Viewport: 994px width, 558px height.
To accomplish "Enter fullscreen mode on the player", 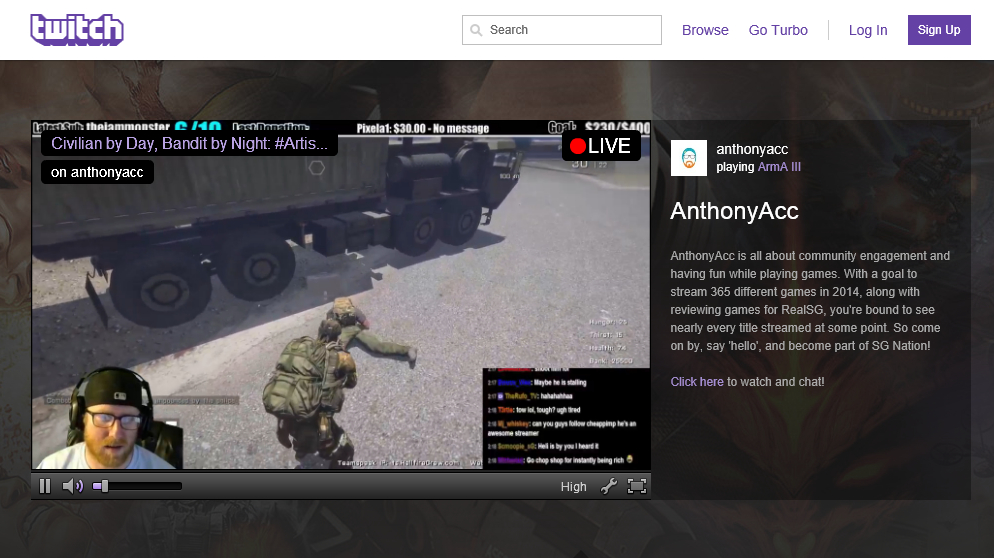I will [636, 486].
